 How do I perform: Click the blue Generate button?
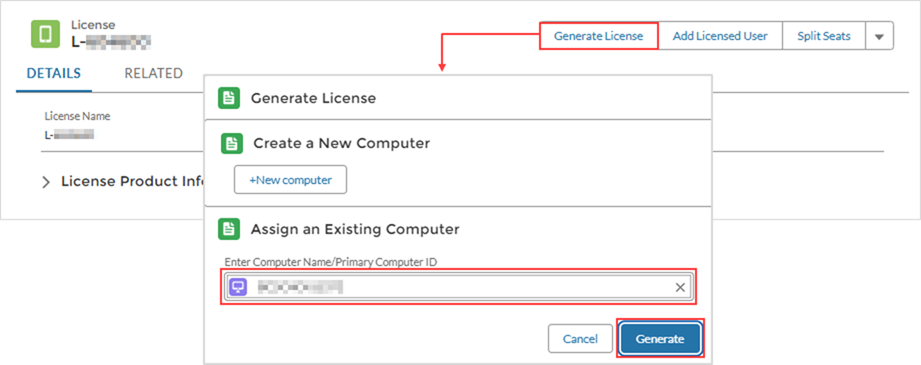pyautogui.click(x=660, y=339)
